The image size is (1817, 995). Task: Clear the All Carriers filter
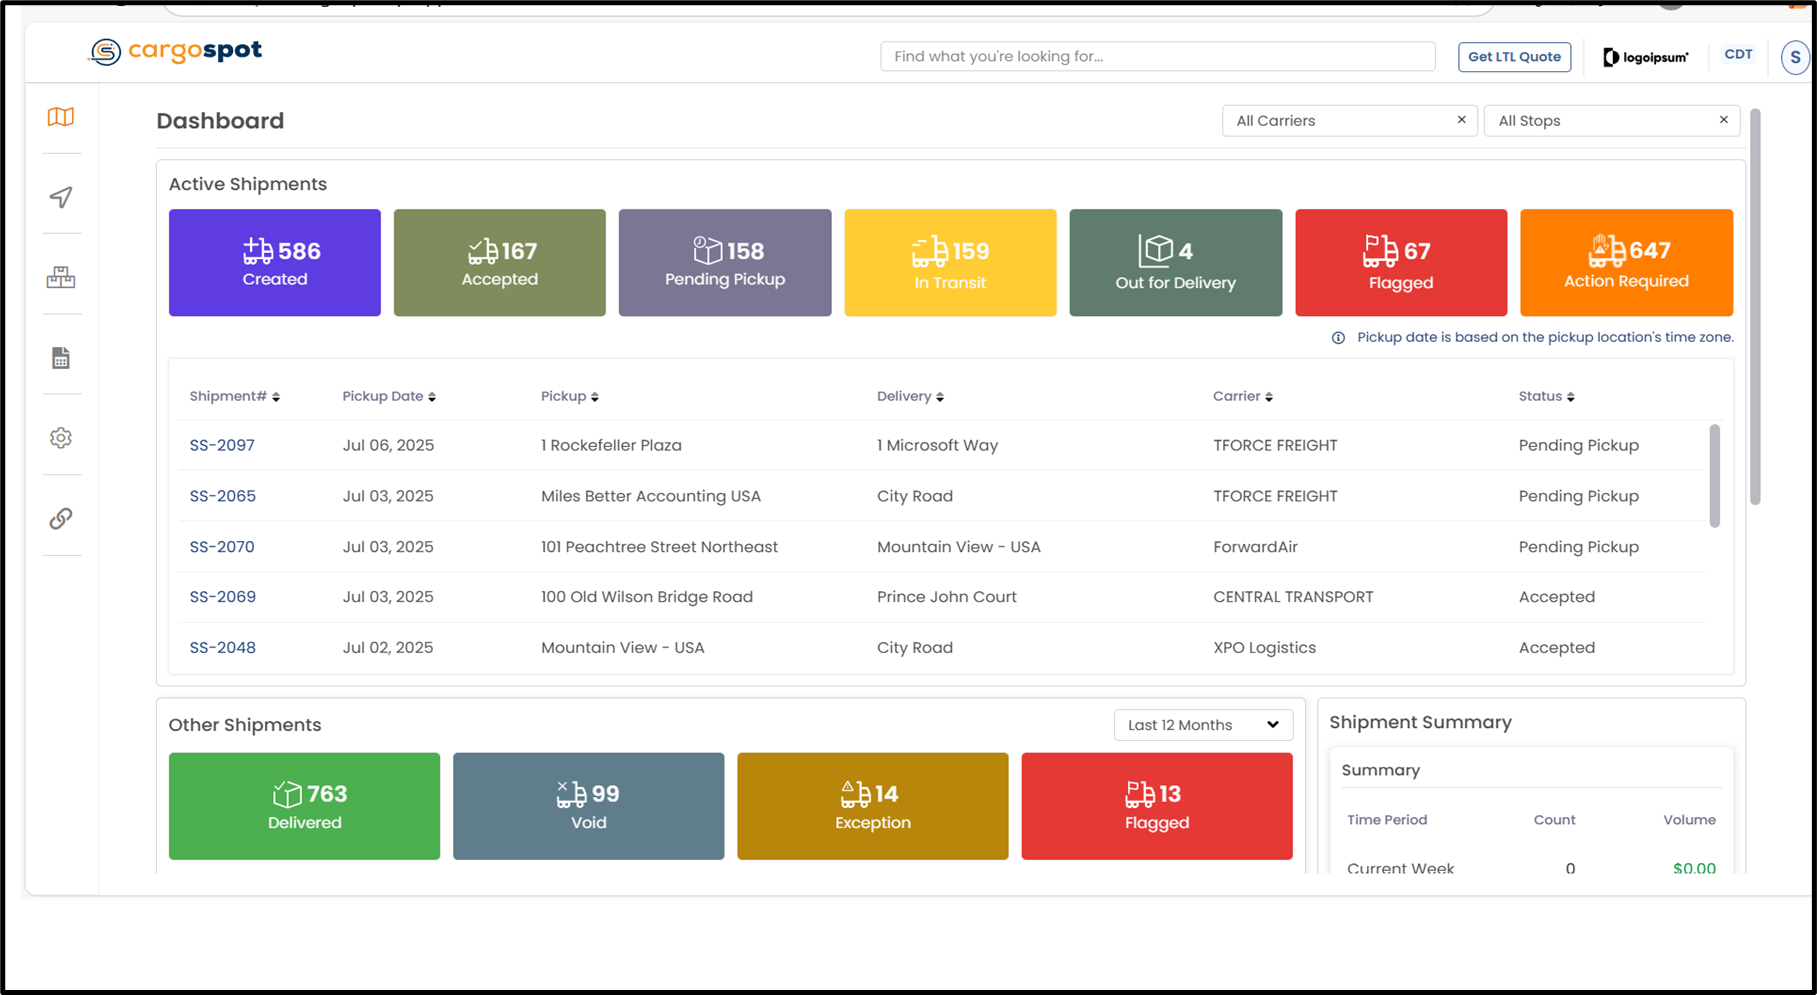pyautogui.click(x=1461, y=120)
